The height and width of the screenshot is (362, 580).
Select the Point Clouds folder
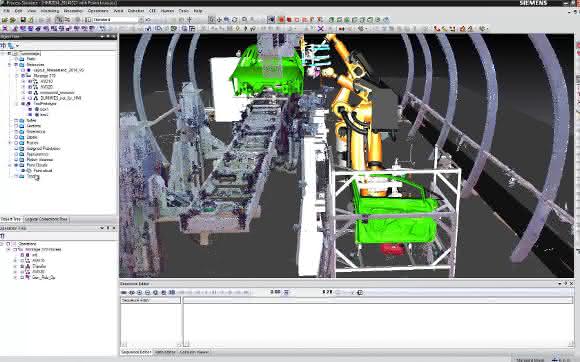[37, 165]
